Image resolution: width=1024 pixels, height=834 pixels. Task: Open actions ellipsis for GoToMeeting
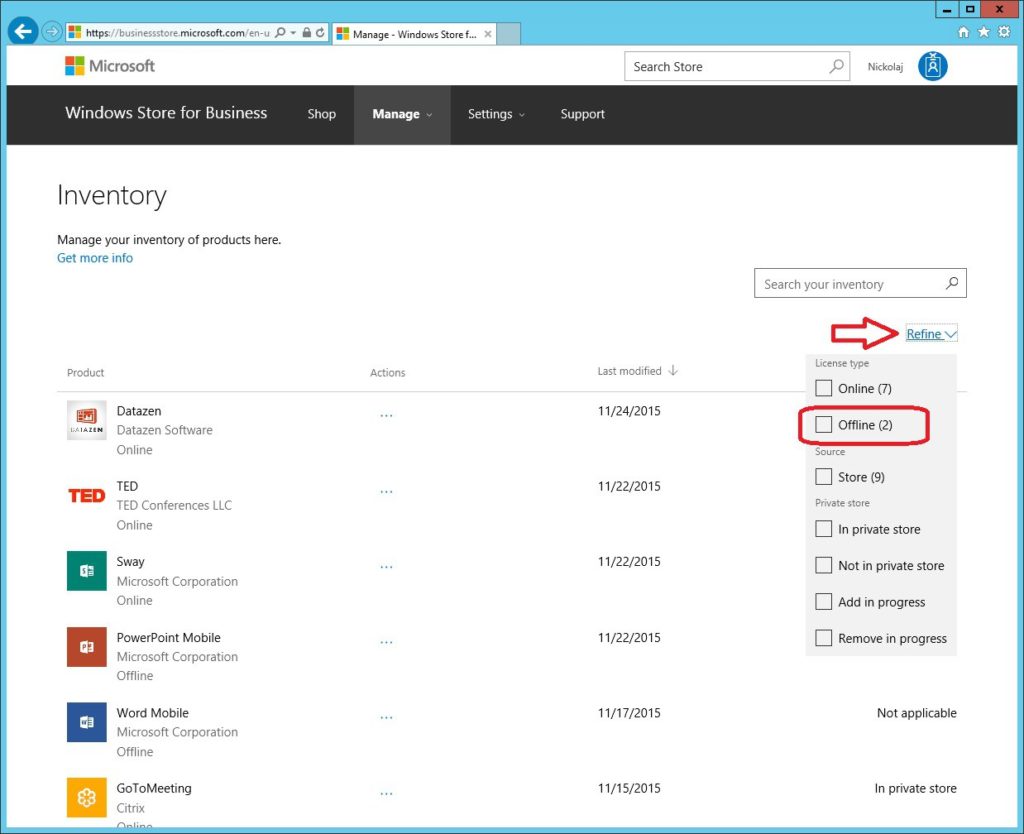tap(387, 794)
